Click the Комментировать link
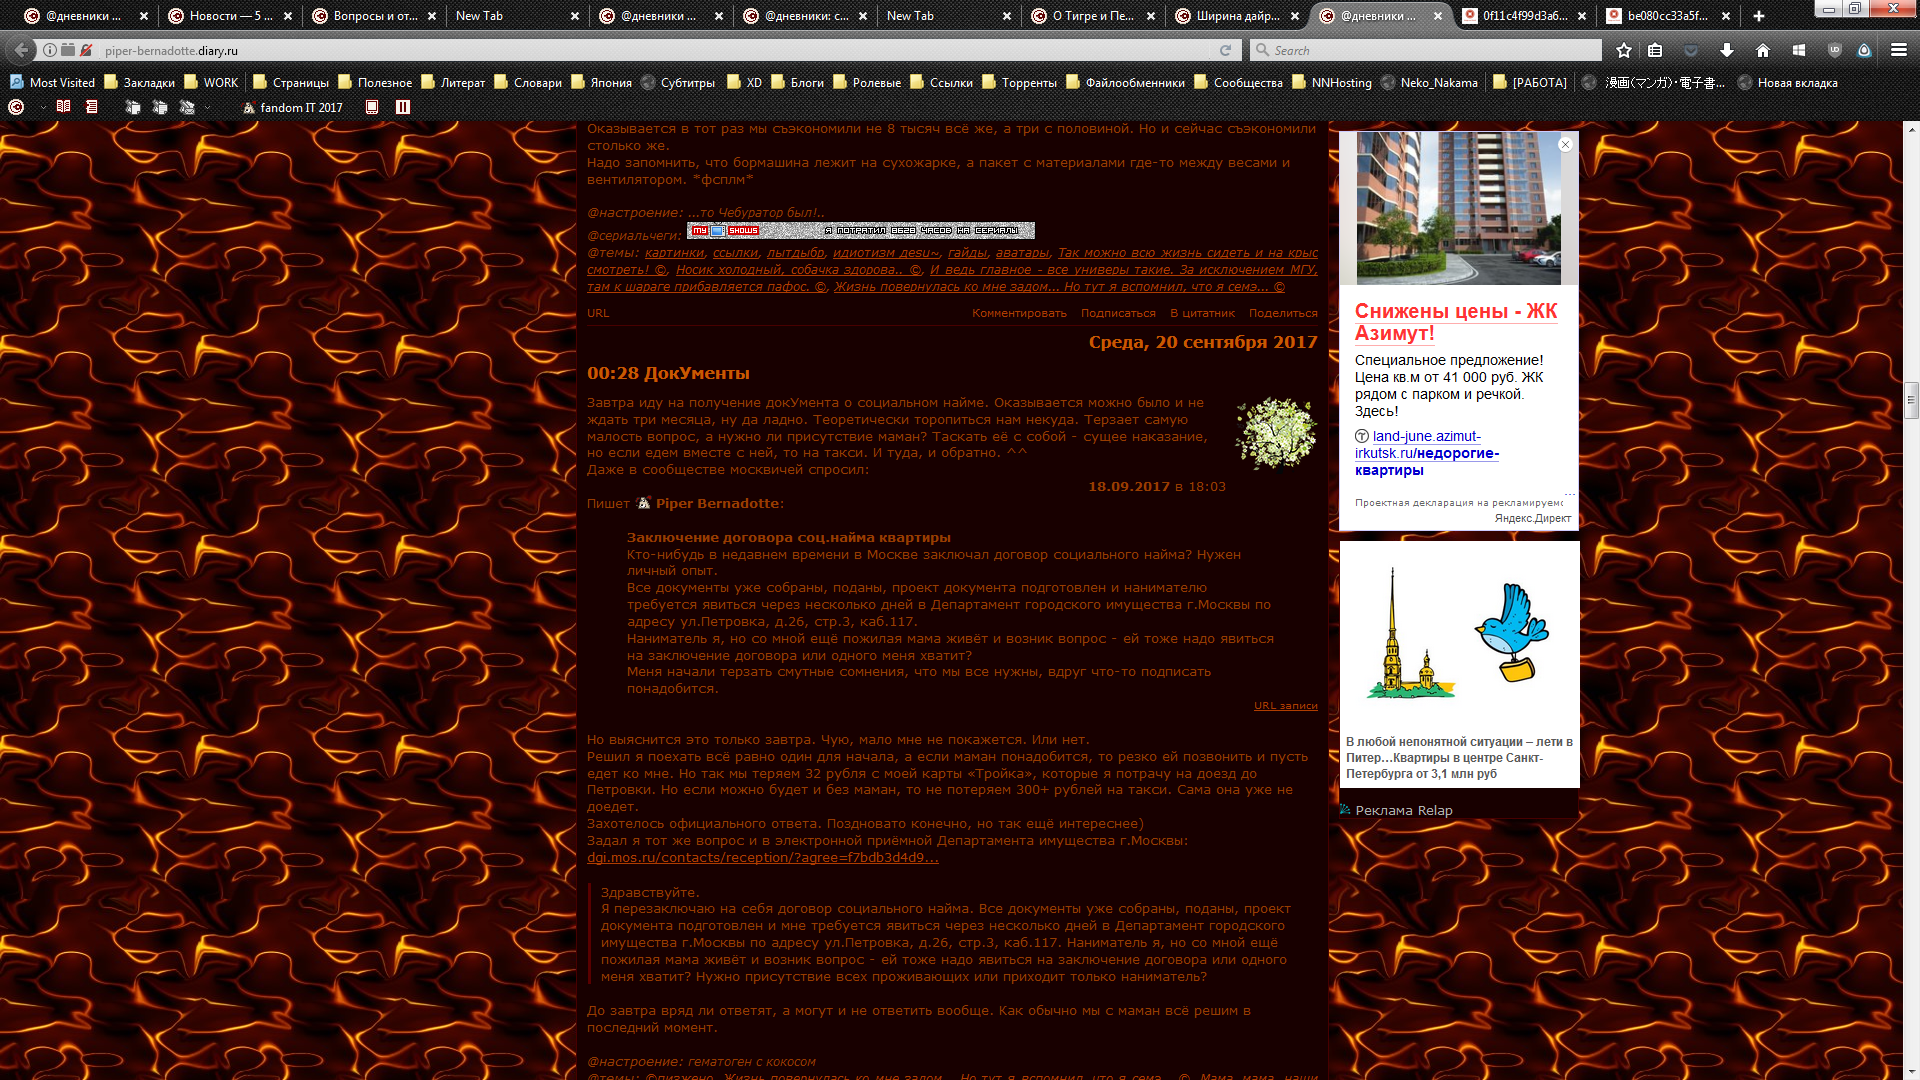The width and height of the screenshot is (1920, 1080). [x=1019, y=313]
